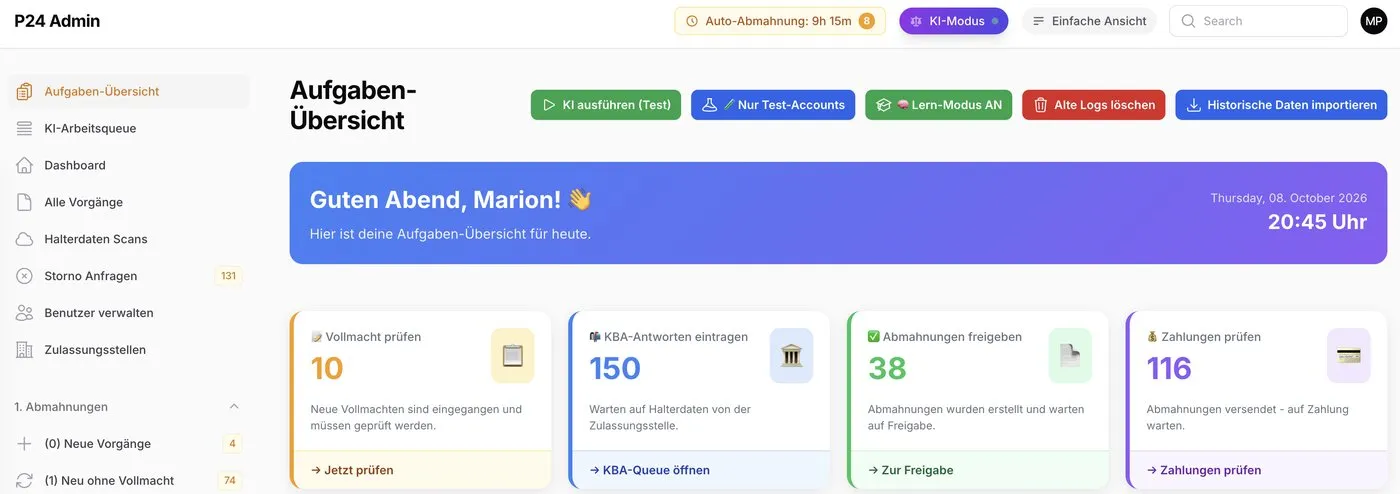Click the 131 badge on Storno Anfragen
This screenshot has width=1400, height=494.
228,276
